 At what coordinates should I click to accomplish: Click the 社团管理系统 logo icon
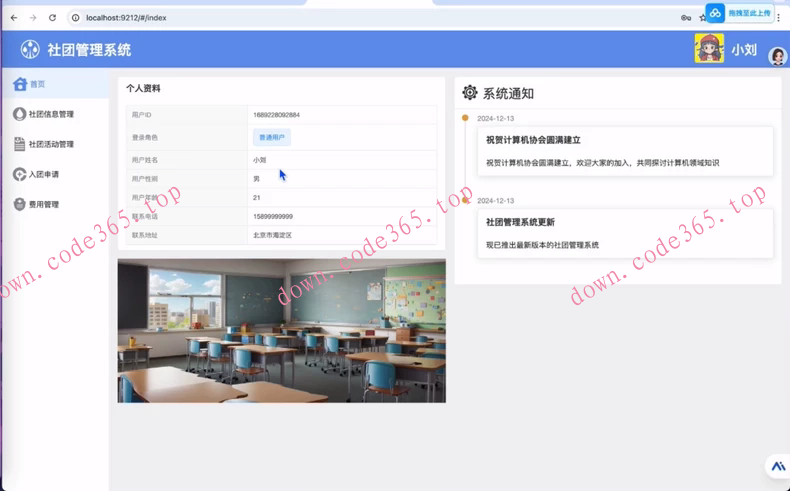30,50
